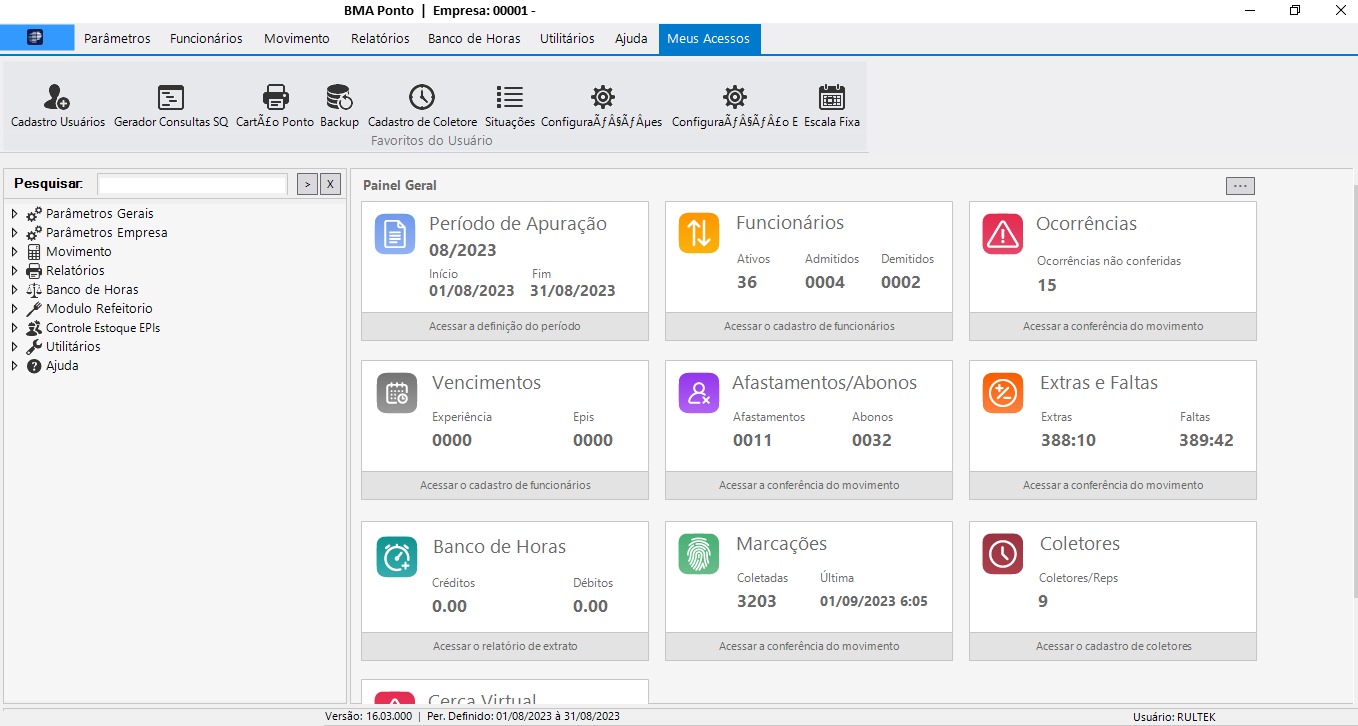The width and height of the screenshot is (1358, 726).
Task: Click the Período de Apuração document icon
Action: coord(395,233)
